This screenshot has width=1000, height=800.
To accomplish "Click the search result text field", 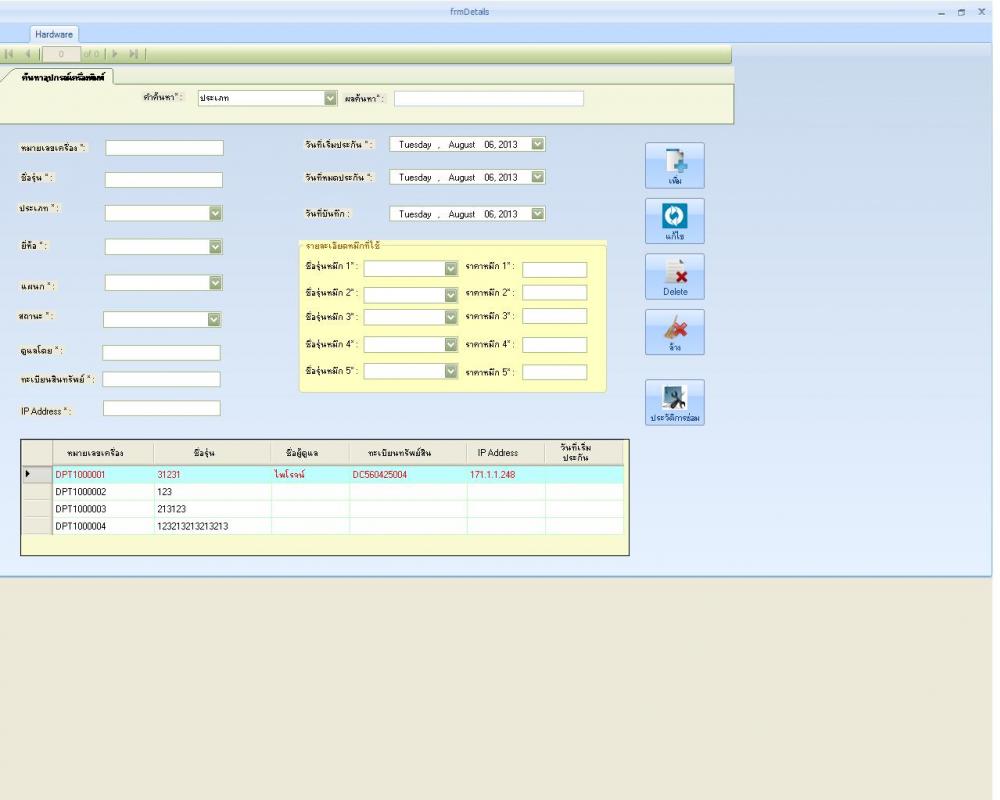I will [x=489, y=98].
